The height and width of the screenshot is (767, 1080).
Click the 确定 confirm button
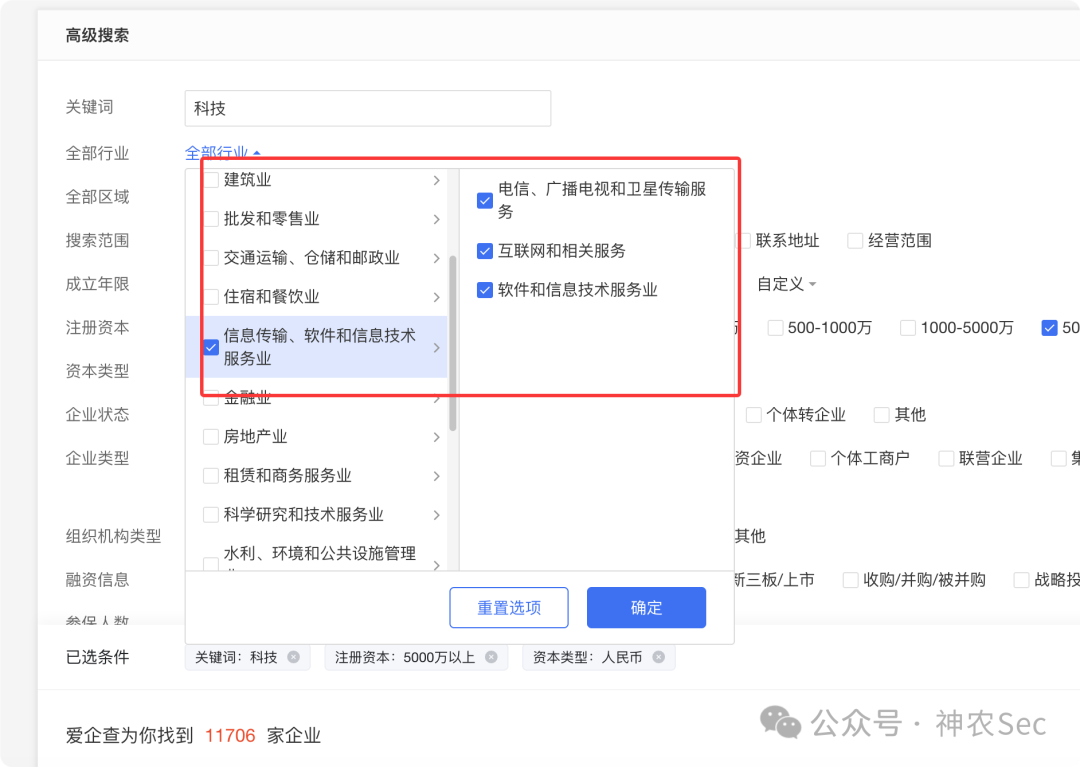click(646, 607)
